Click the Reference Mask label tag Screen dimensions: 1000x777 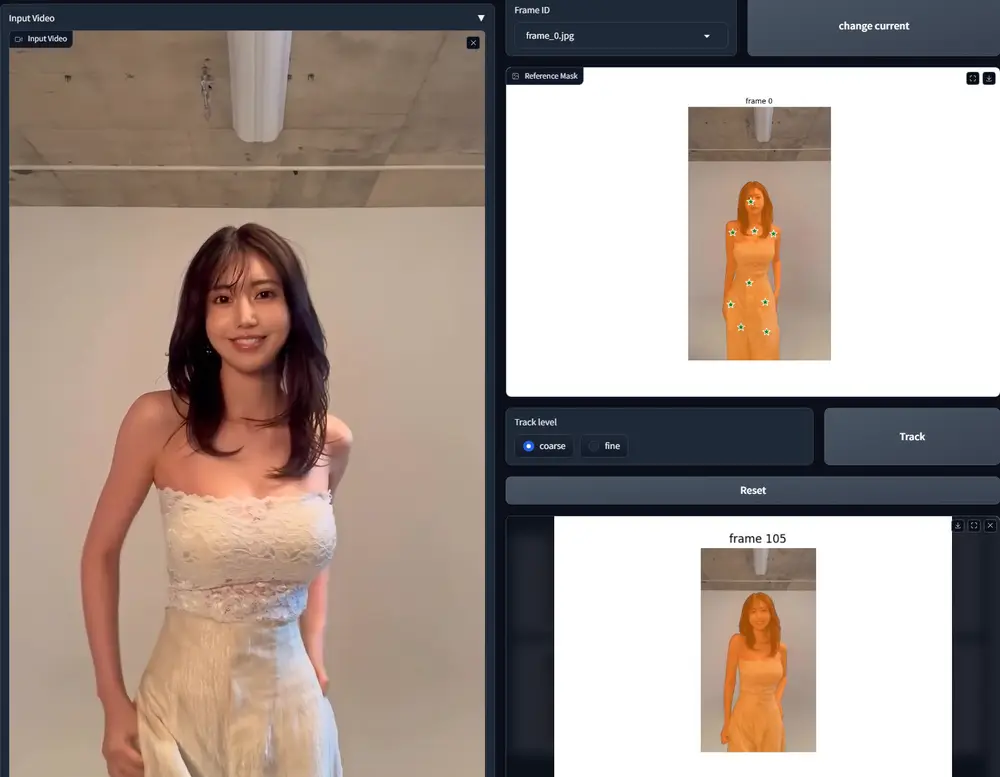[x=545, y=76]
